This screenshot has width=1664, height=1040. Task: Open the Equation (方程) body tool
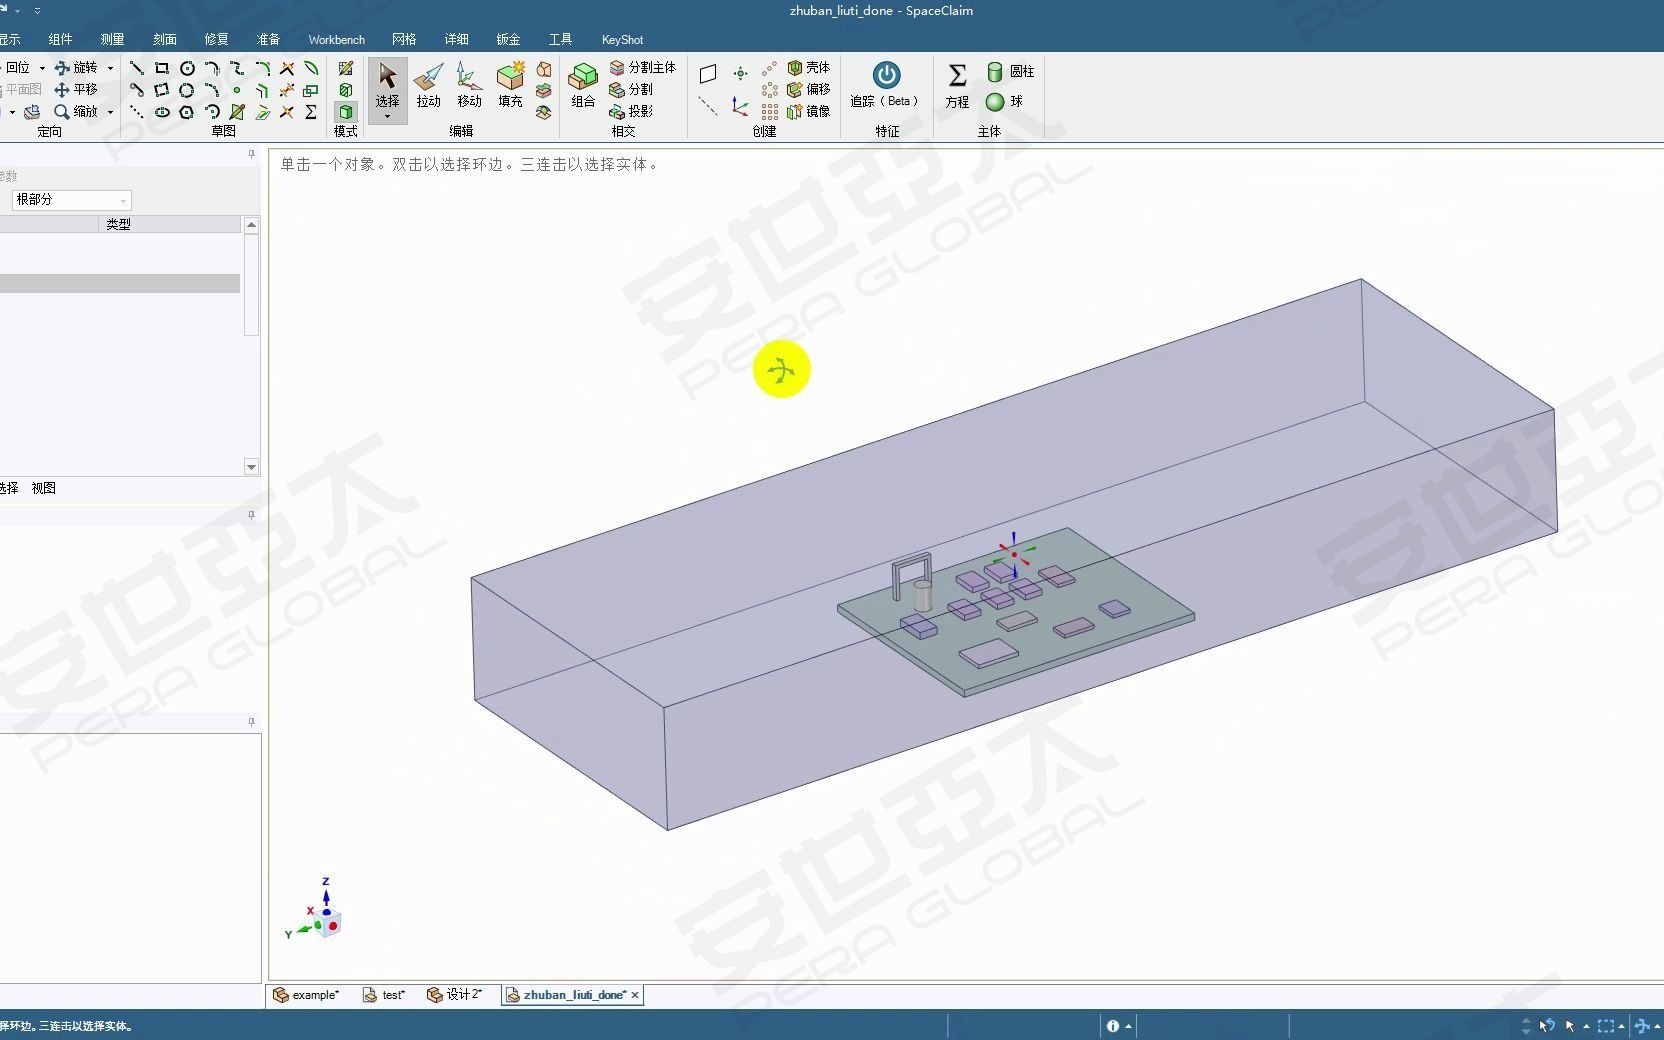(957, 84)
